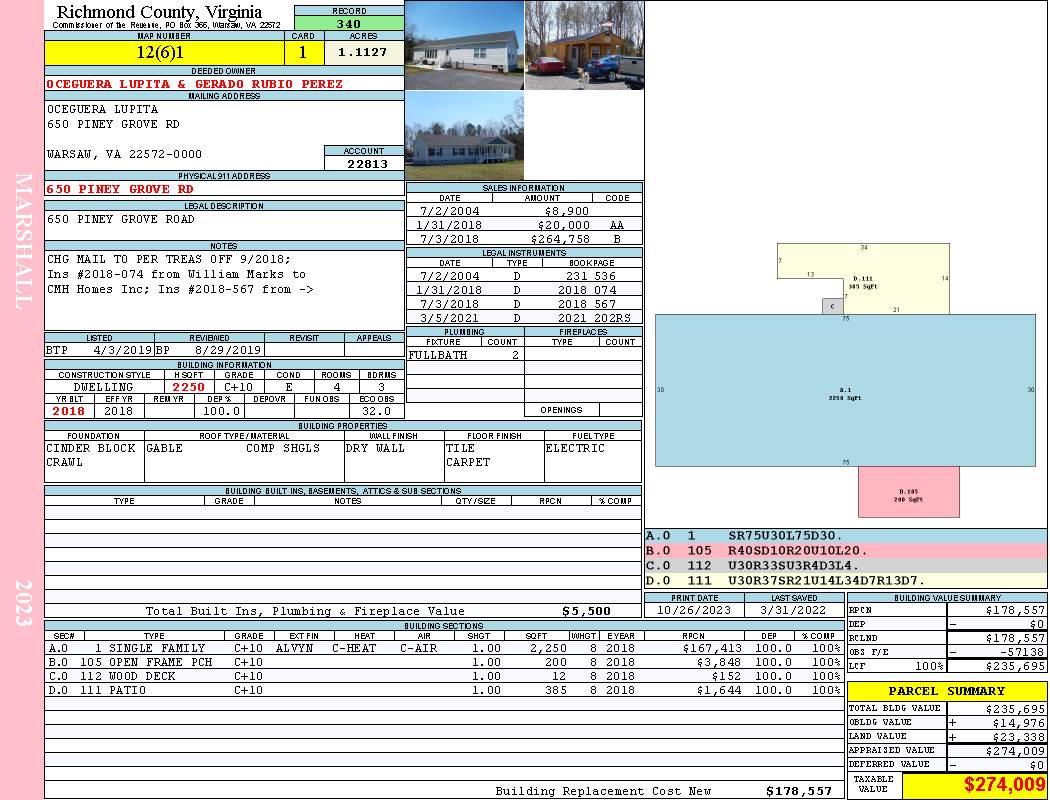Click COMP SHGLS roof material

coord(283,448)
